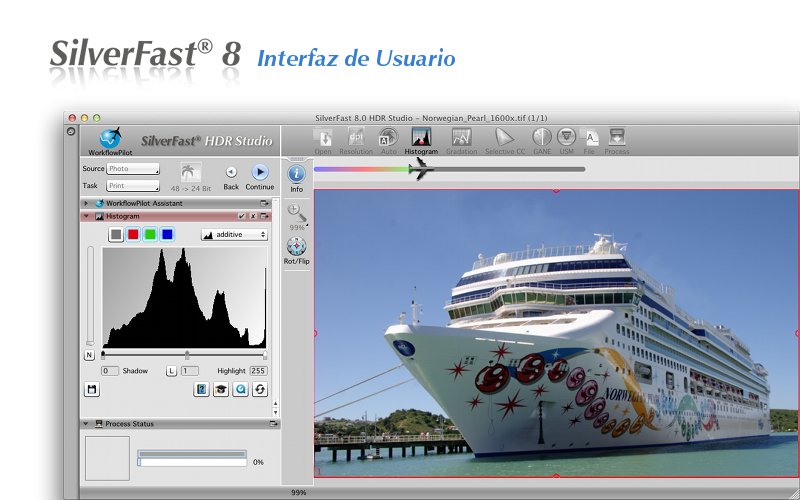800x500 pixels.
Task: Select the GANE noise tool
Action: click(x=542, y=137)
